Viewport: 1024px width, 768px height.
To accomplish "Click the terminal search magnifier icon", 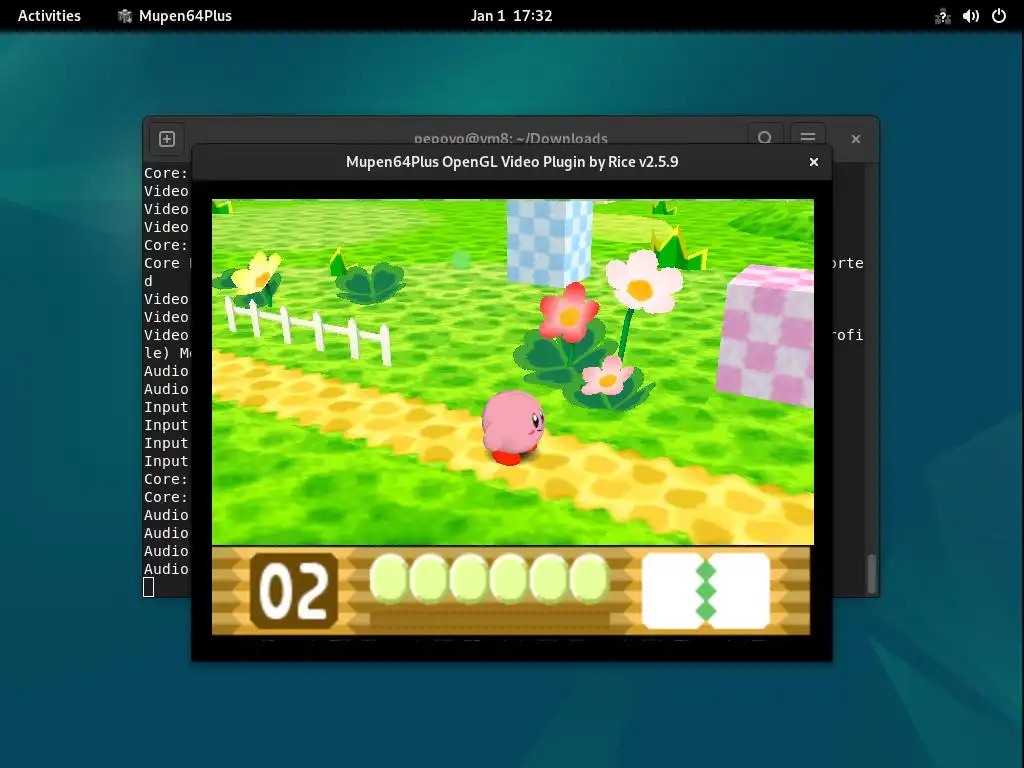I will click(765, 138).
